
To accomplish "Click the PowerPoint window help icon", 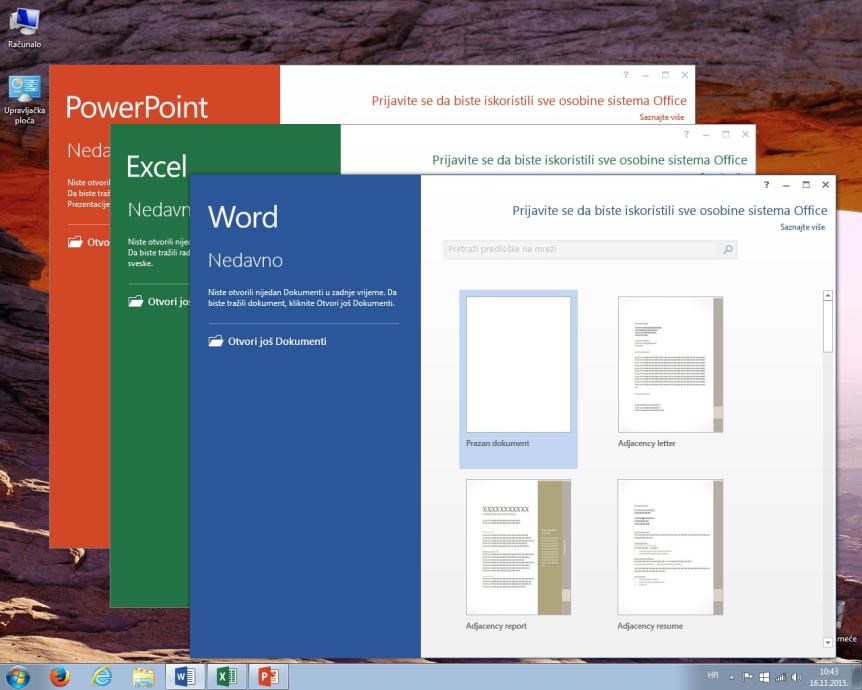I will point(626,75).
